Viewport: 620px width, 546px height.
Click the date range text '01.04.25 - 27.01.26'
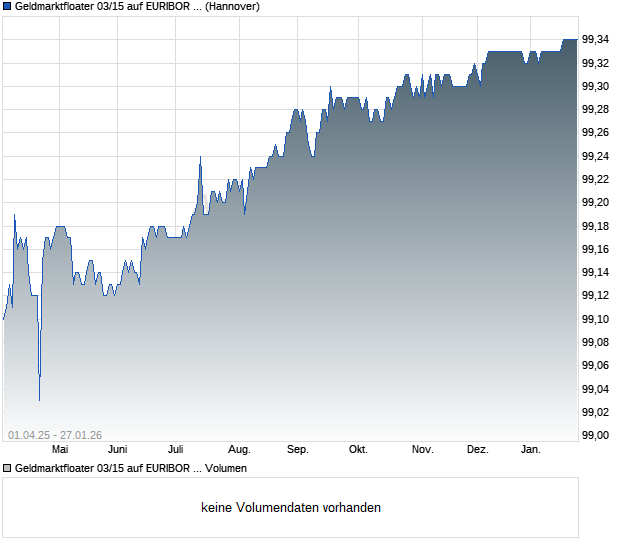pos(55,435)
